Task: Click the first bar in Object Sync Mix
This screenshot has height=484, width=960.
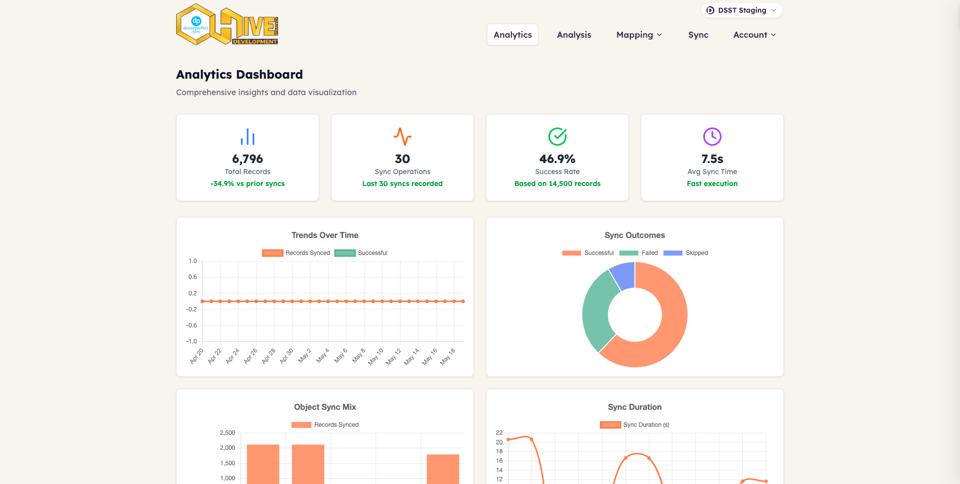Action: click(x=263, y=464)
